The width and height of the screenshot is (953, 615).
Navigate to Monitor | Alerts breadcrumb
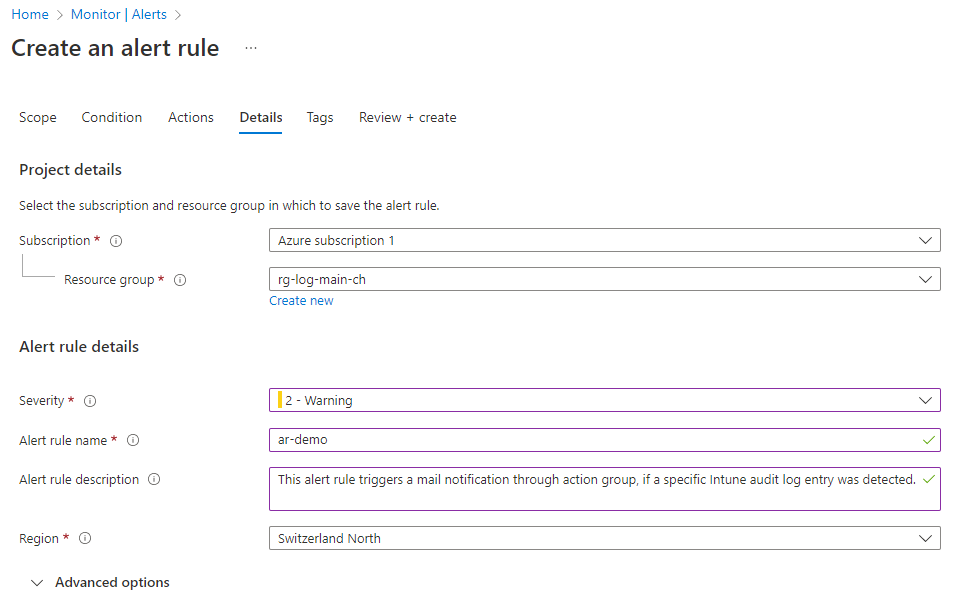[120, 14]
